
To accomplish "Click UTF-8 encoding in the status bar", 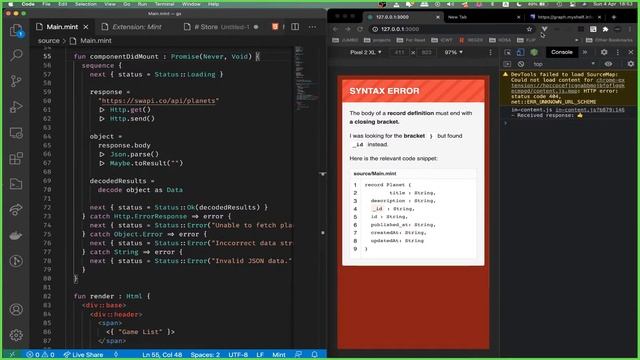I will click(x=238, y=354).
